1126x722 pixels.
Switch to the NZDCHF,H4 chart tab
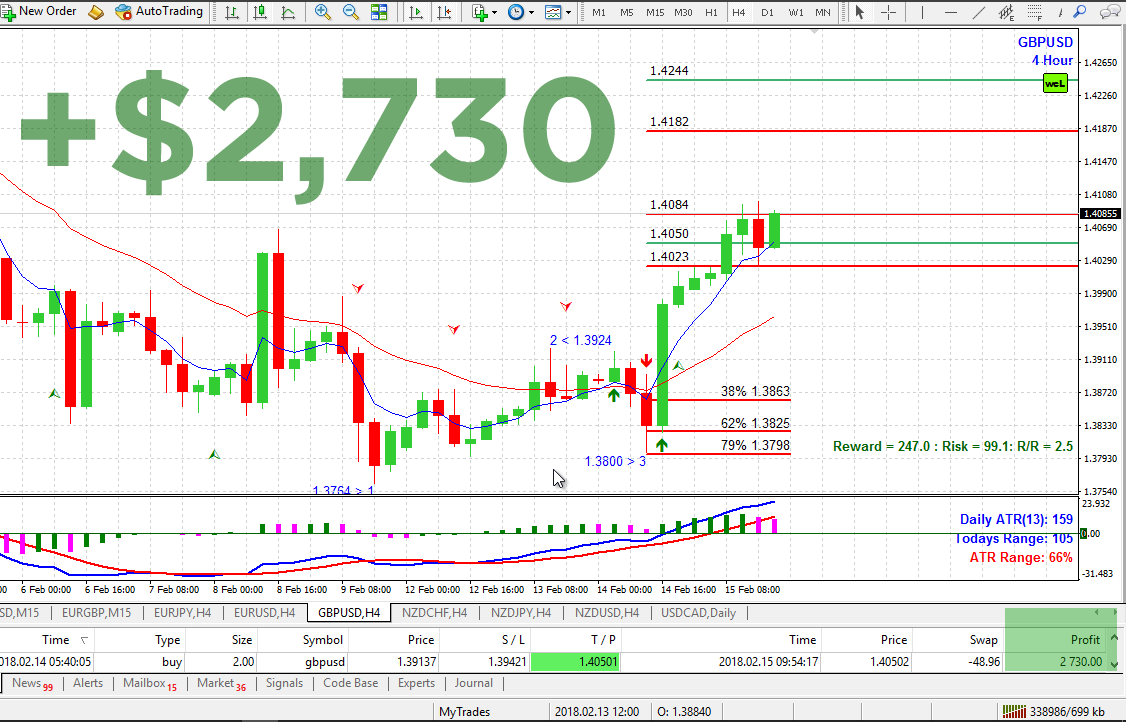coord(434,613)
